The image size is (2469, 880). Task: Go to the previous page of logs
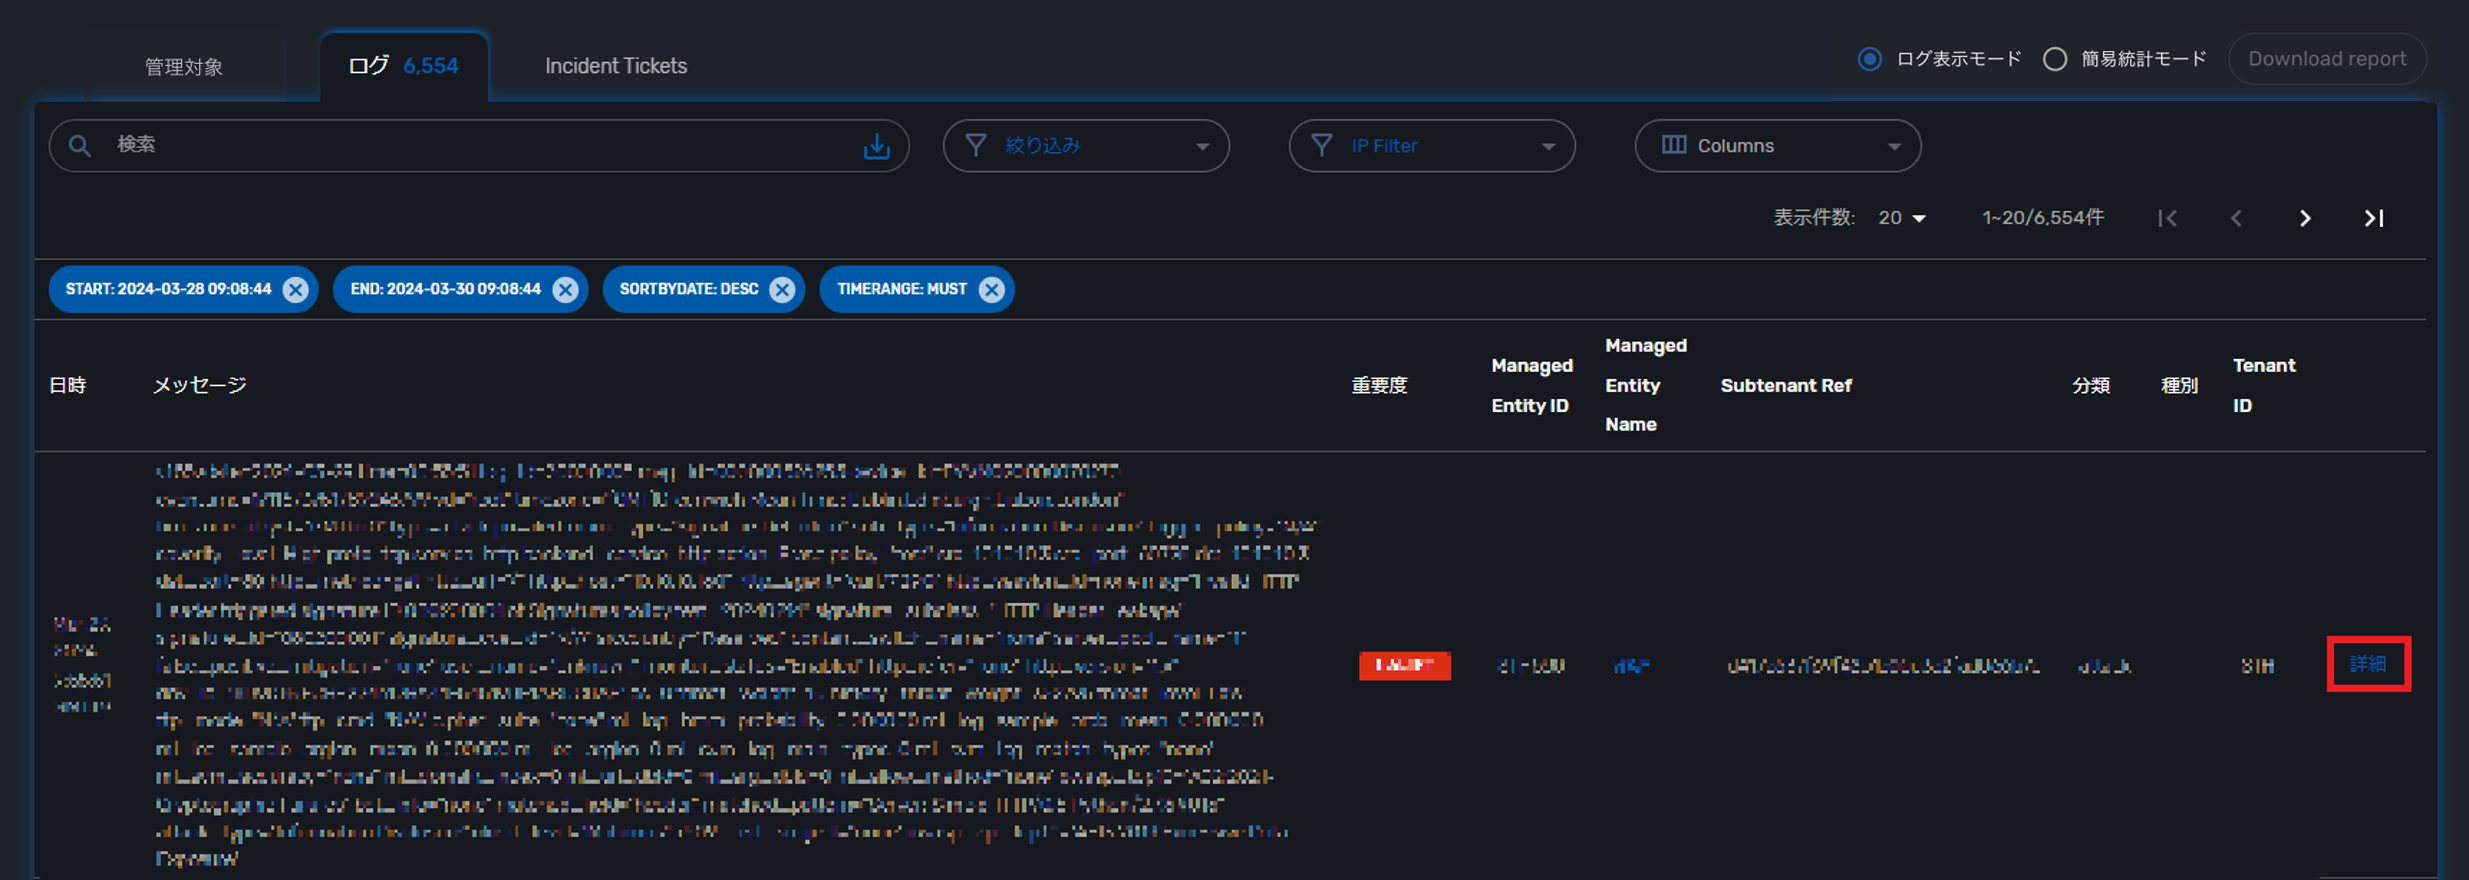[x=2236, y=218]
